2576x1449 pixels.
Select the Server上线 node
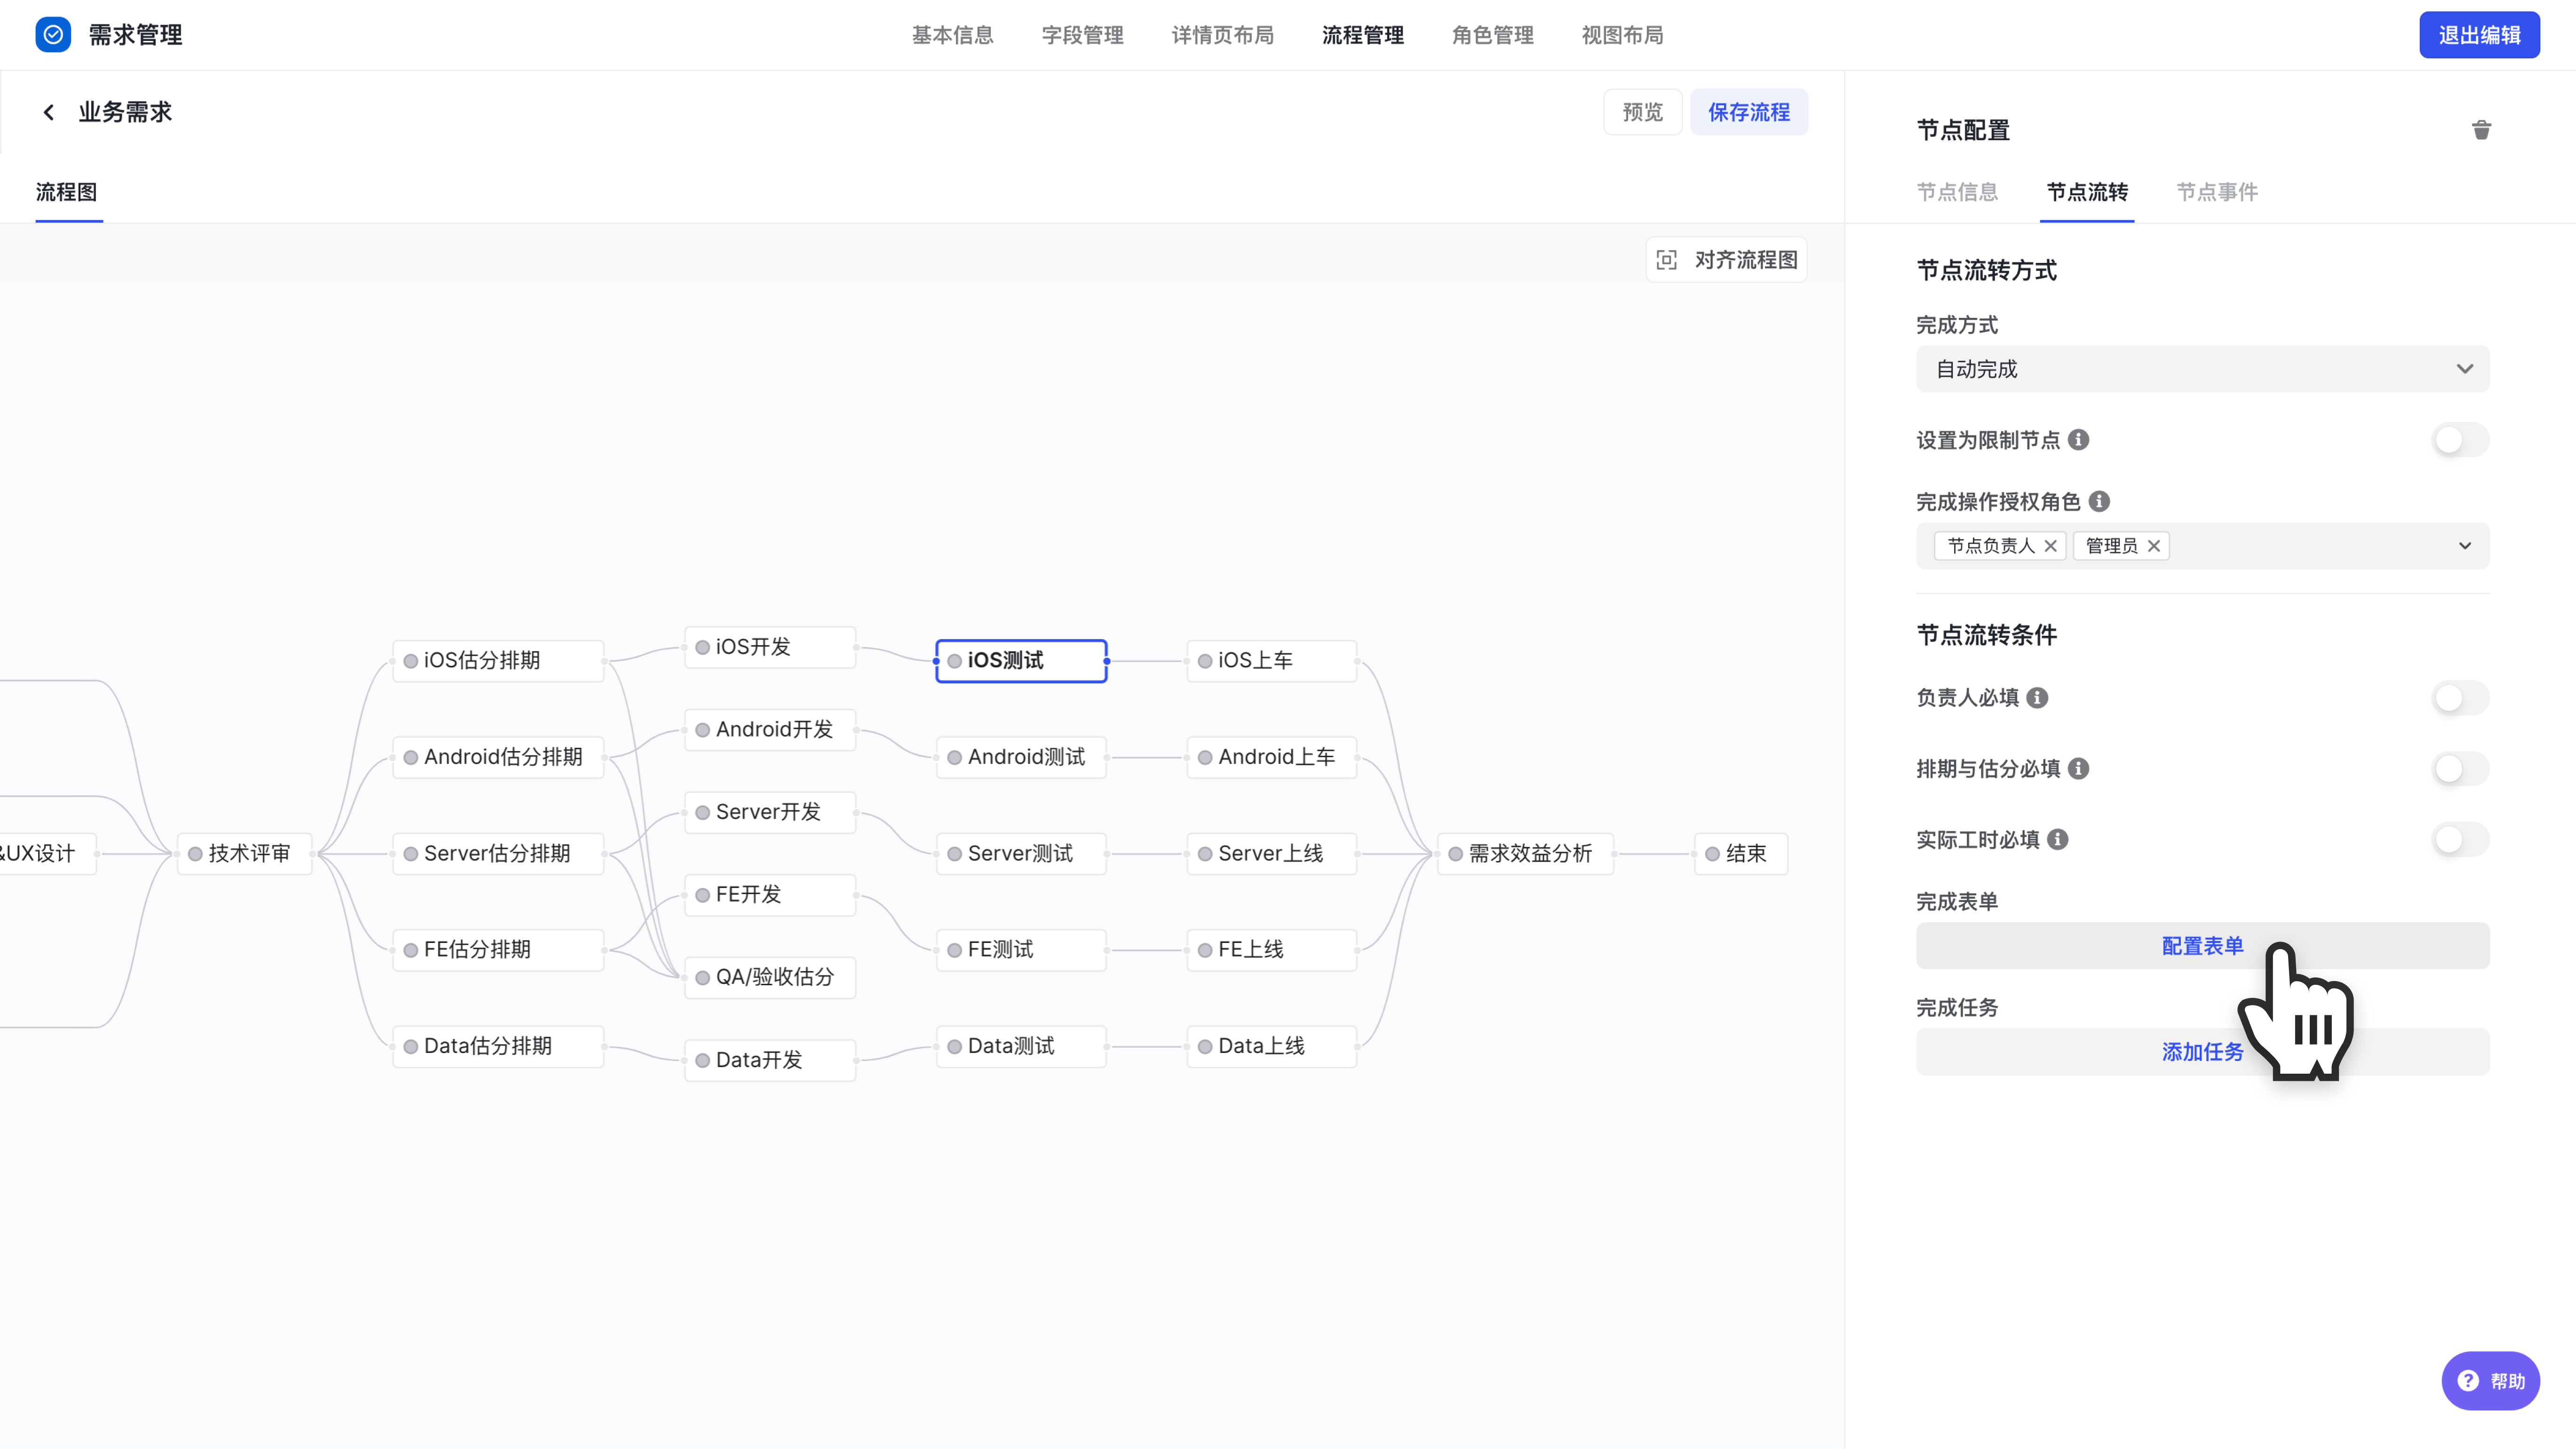[x=1272, y=854]
